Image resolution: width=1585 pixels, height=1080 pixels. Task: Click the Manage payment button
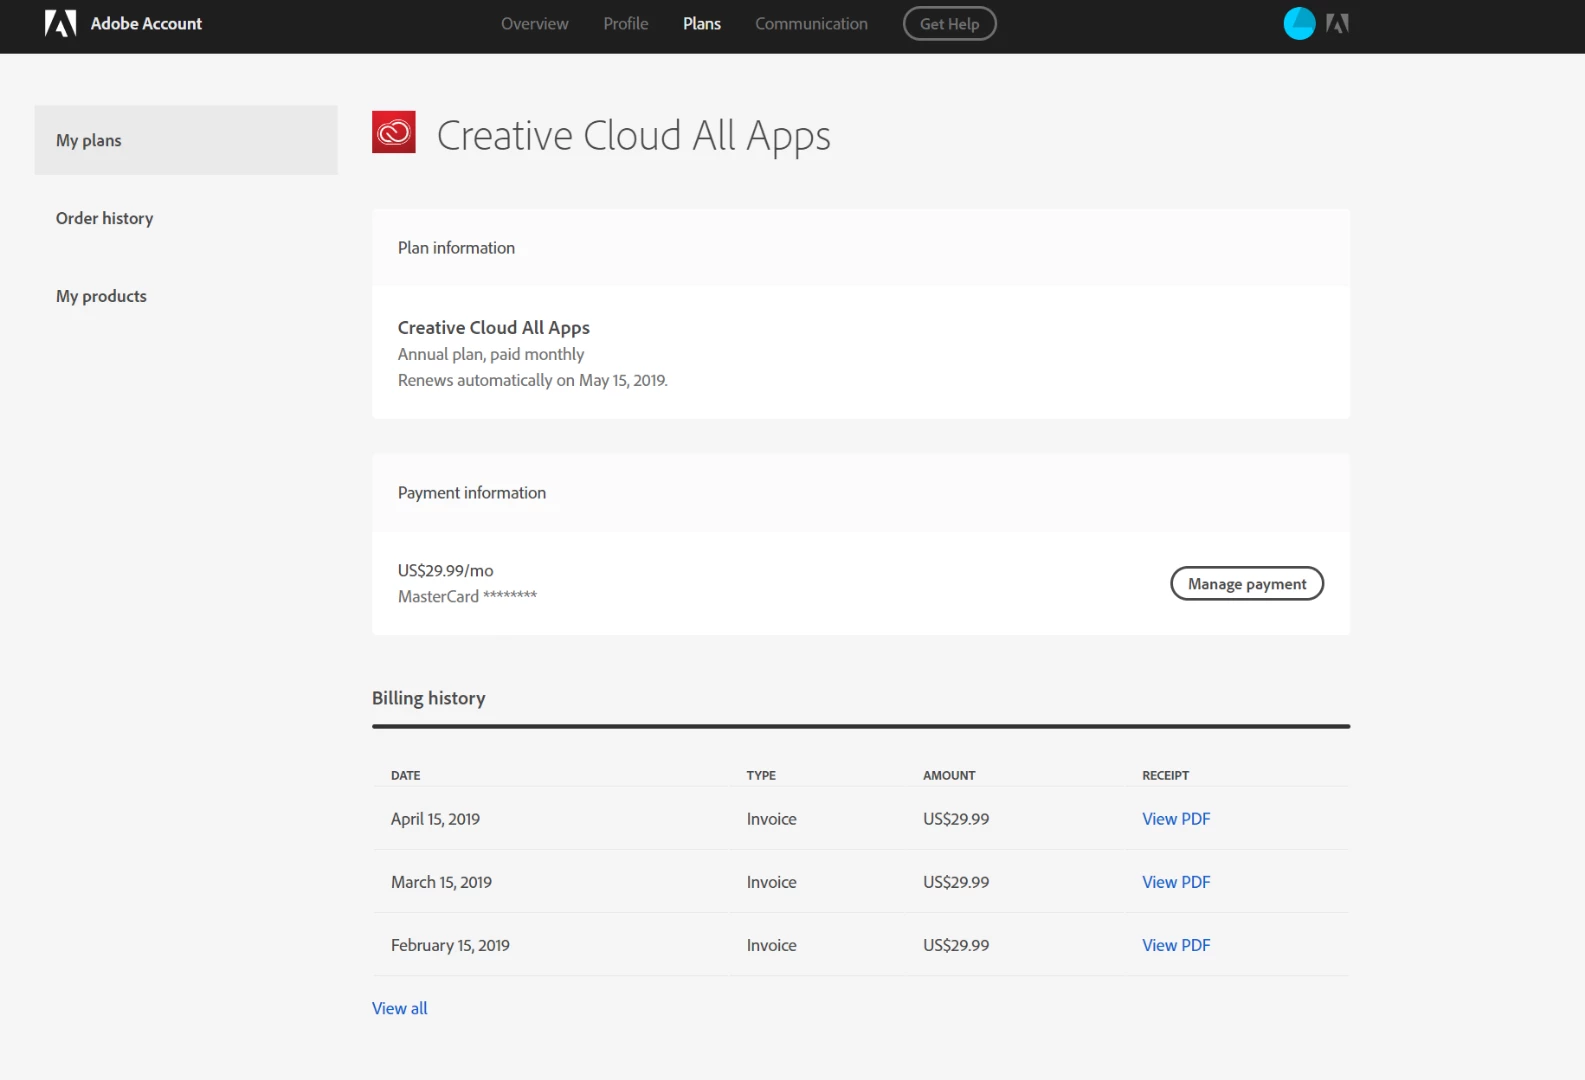click(x=1247, y=584)
